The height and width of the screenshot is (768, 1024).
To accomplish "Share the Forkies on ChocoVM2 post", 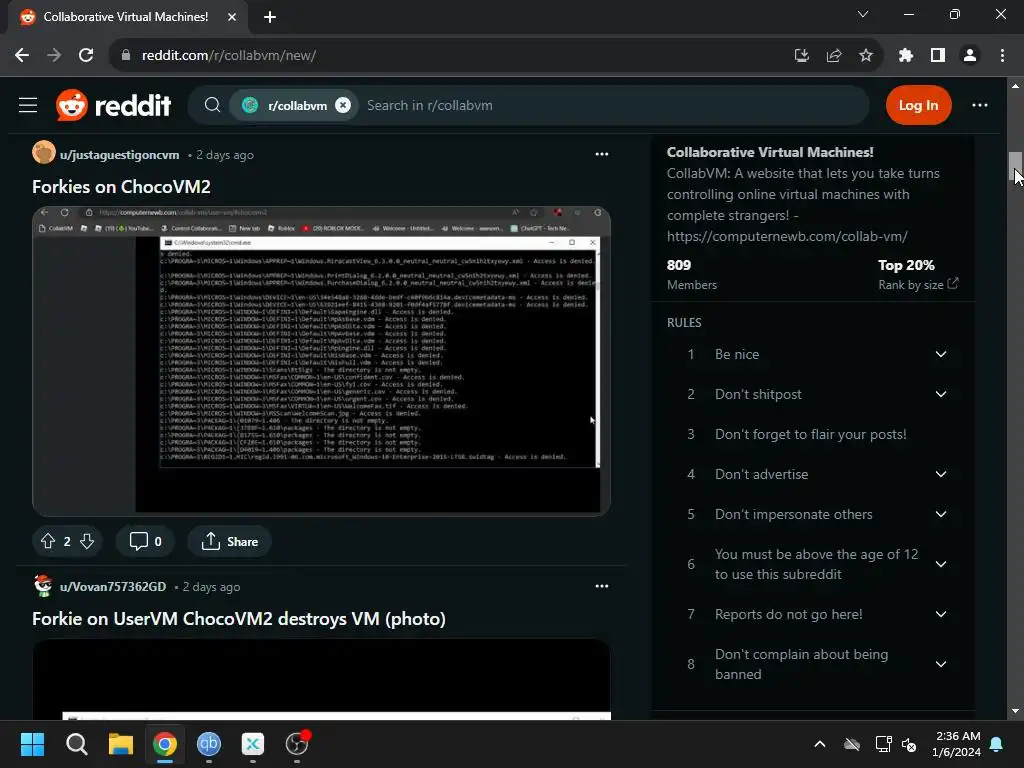I will (x=229, y=541).
